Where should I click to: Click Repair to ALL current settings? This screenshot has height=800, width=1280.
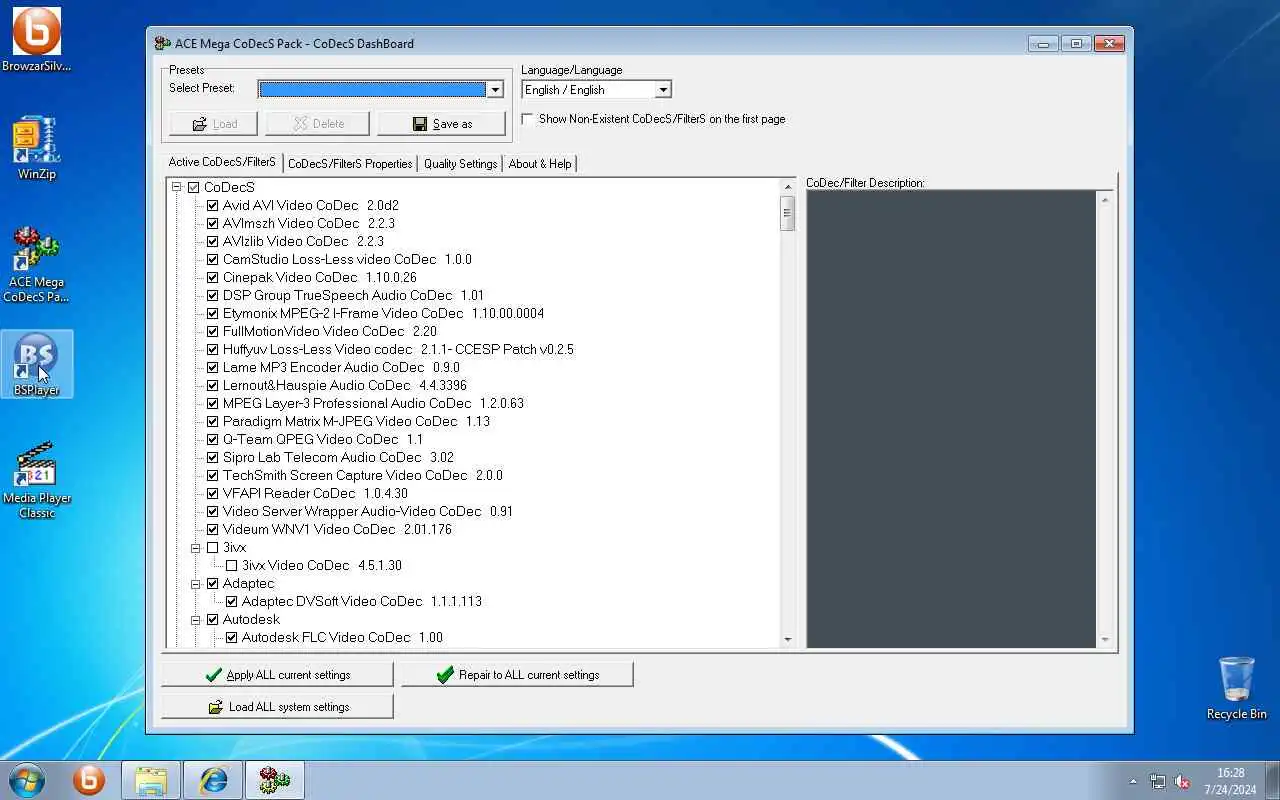coord(517,675)
